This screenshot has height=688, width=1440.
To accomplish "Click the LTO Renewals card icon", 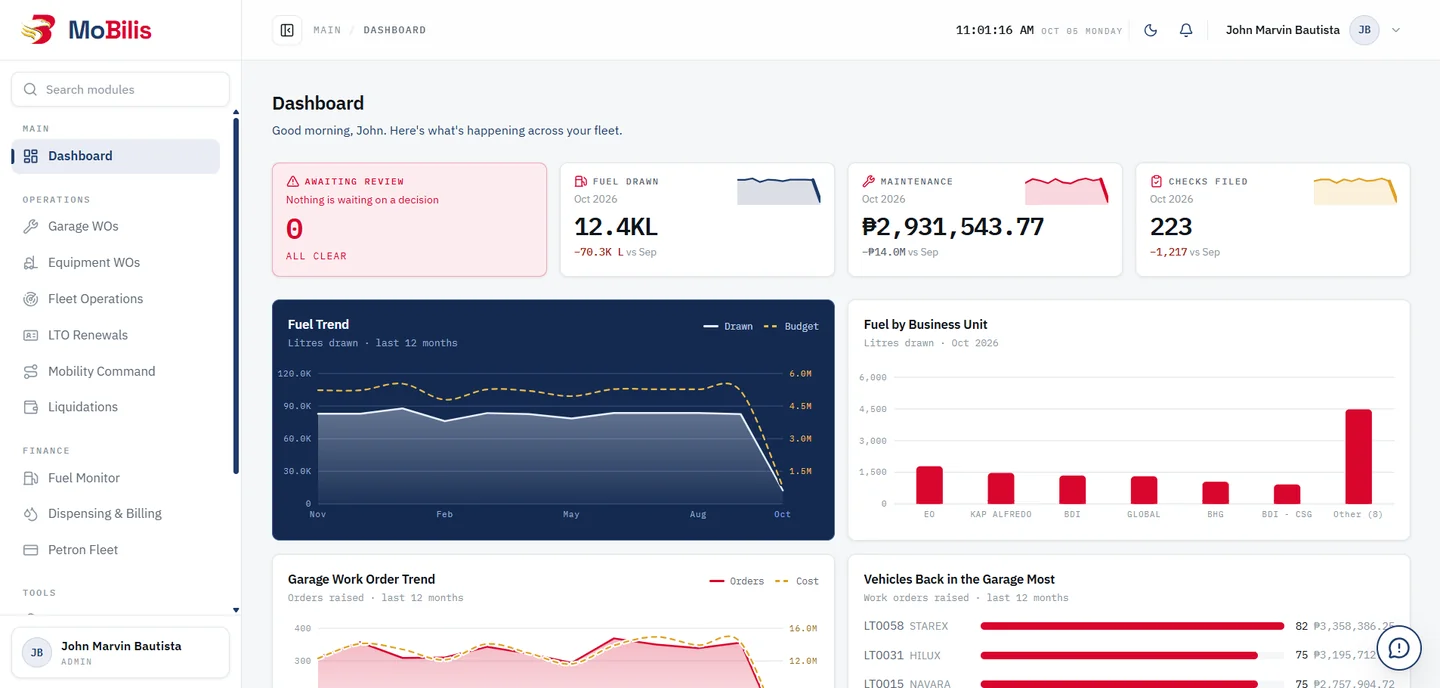I will click(x=31, y=335).
